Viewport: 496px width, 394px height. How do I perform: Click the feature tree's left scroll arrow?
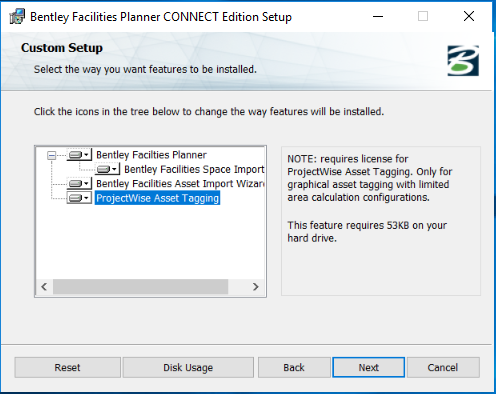(44, 287)
